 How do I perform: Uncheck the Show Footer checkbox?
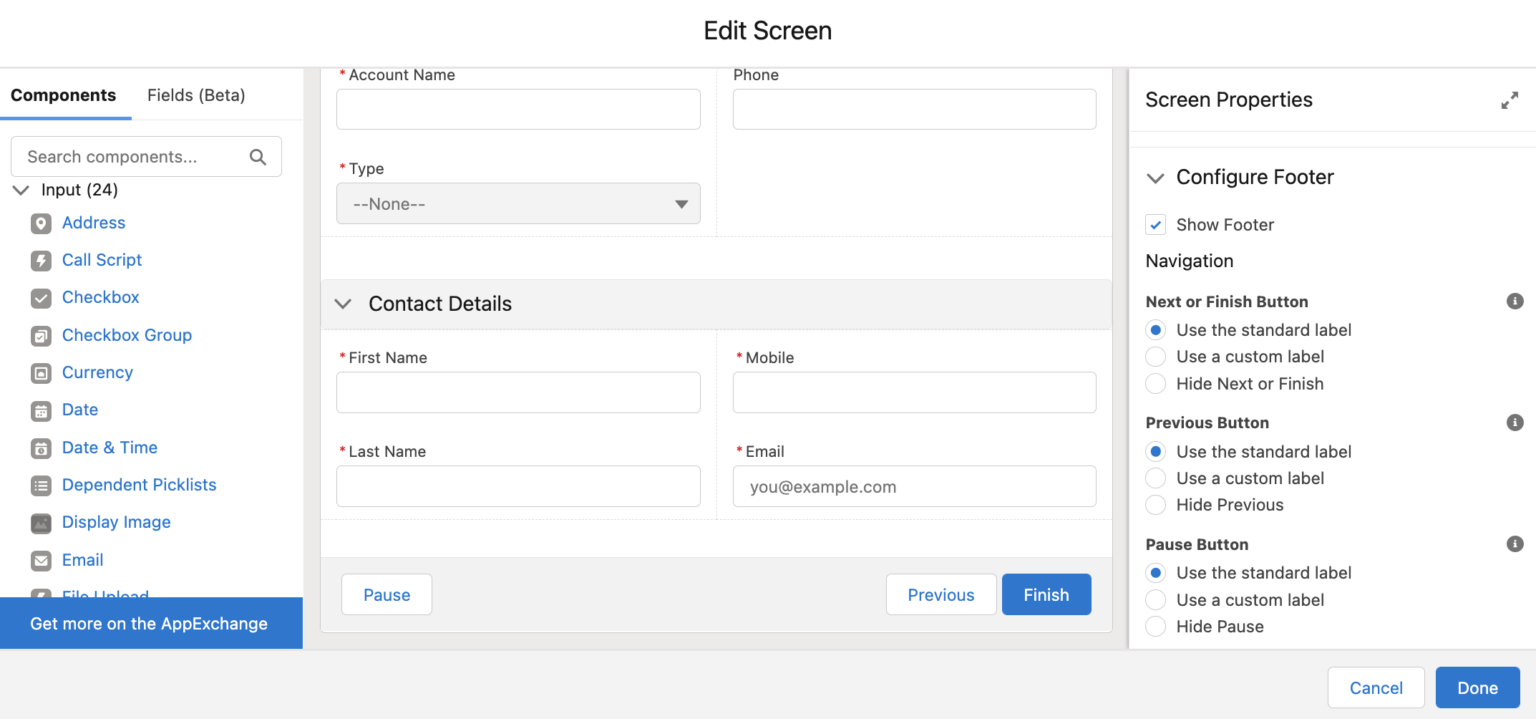(x=1155, y=224)
